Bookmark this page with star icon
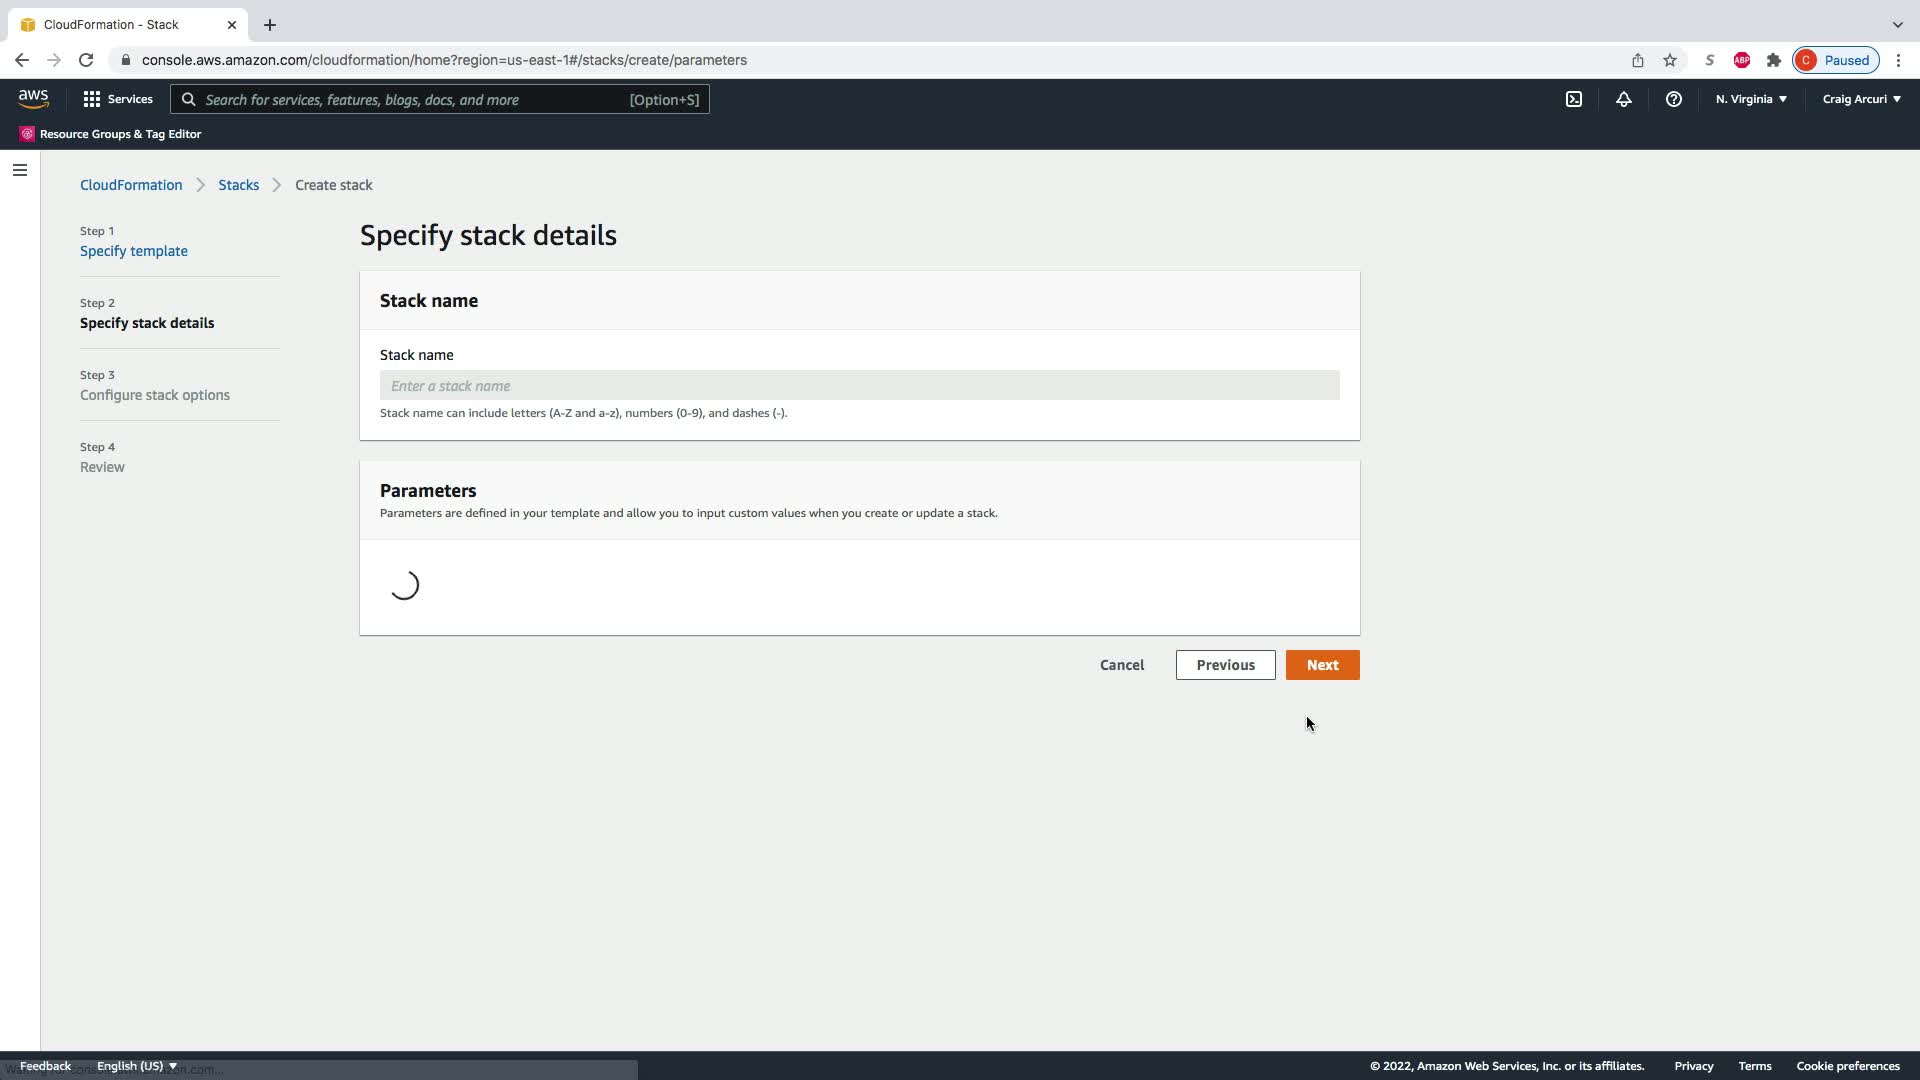 (1670, 60)
